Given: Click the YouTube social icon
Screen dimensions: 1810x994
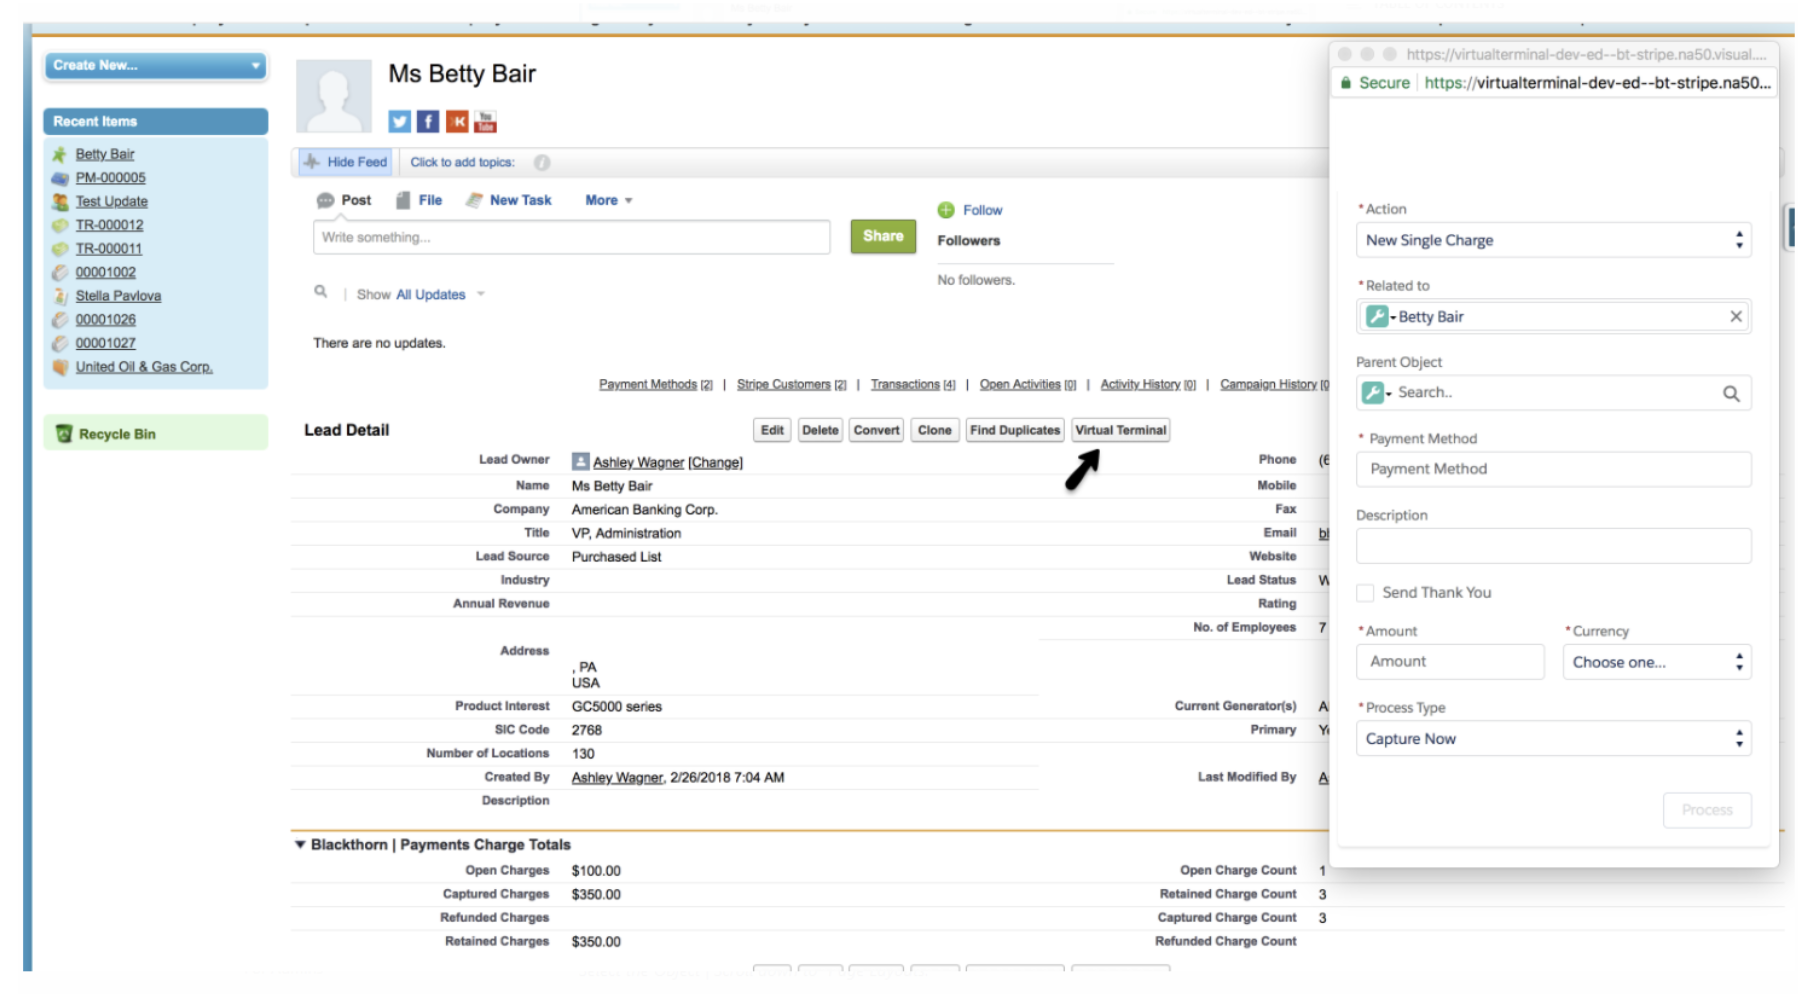Looking at the screenshot, I should click(x=485, y=122).
